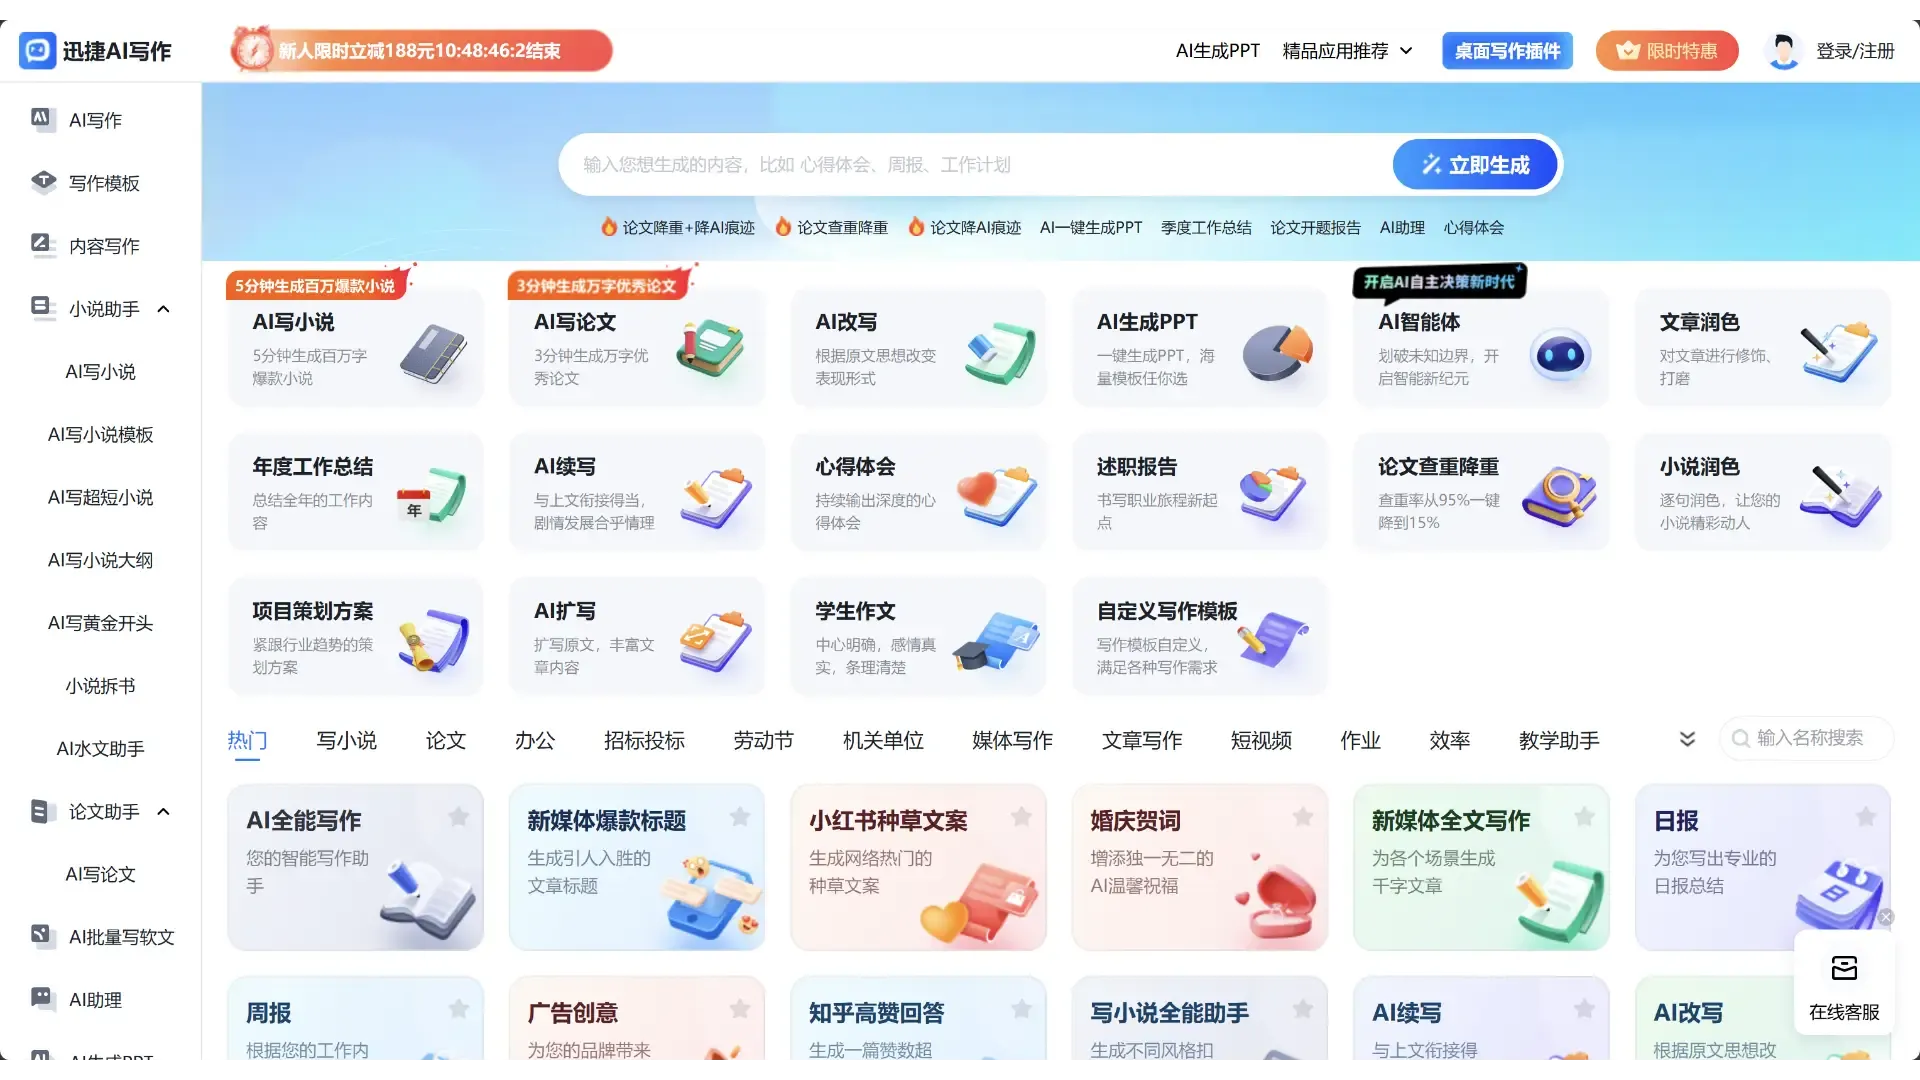The width and height of the screenshot is (1920, 1080).
Task: Switch to the 写小说 tab
Action: (x=346, y=740)
